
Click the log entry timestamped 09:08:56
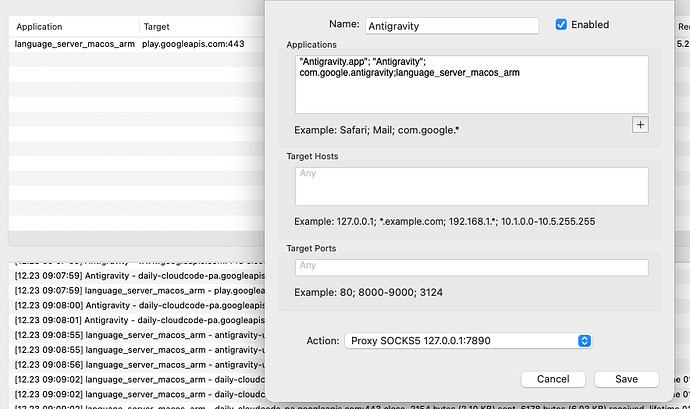139,365
